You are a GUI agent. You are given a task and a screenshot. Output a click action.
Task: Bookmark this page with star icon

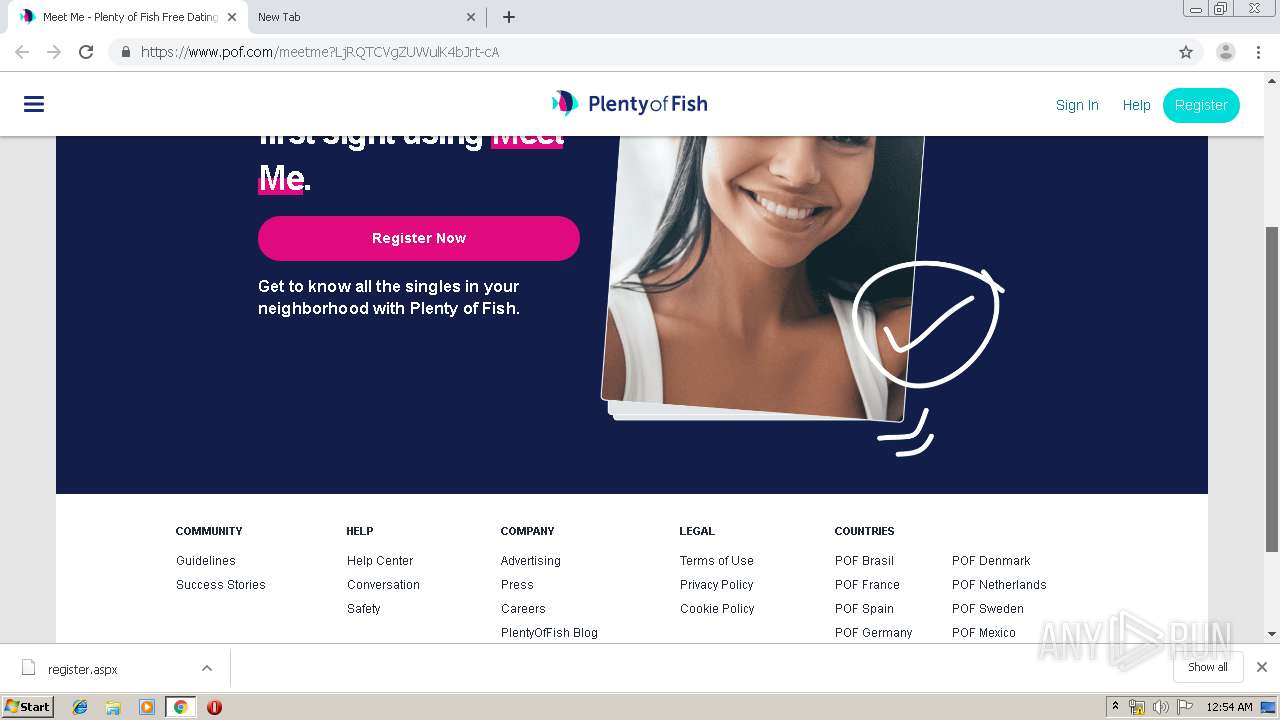pyautogui.click(x=1186, y=52)
